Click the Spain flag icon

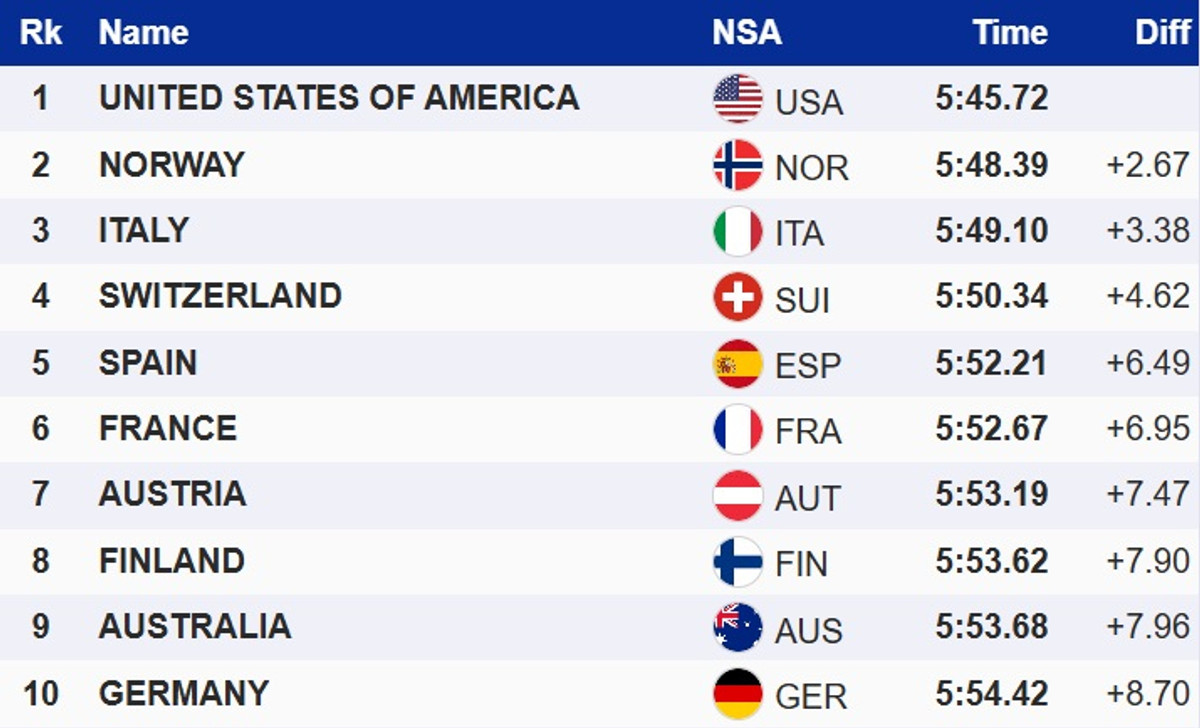click(738, 363)
